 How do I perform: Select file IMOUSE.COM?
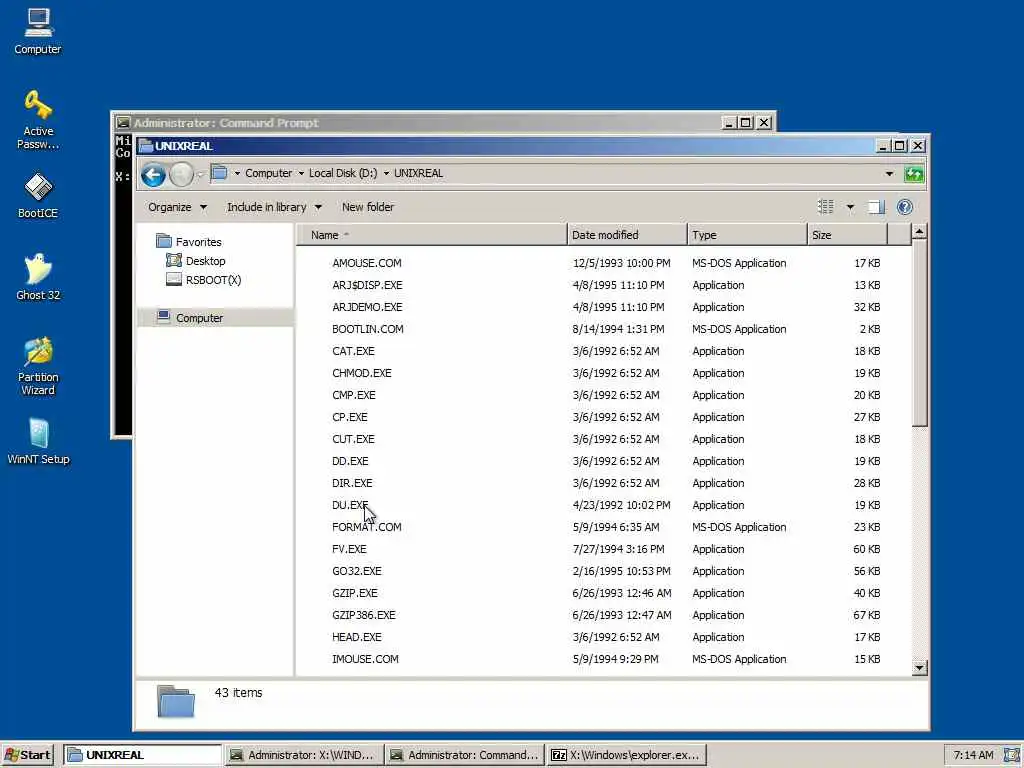(365, 660)
